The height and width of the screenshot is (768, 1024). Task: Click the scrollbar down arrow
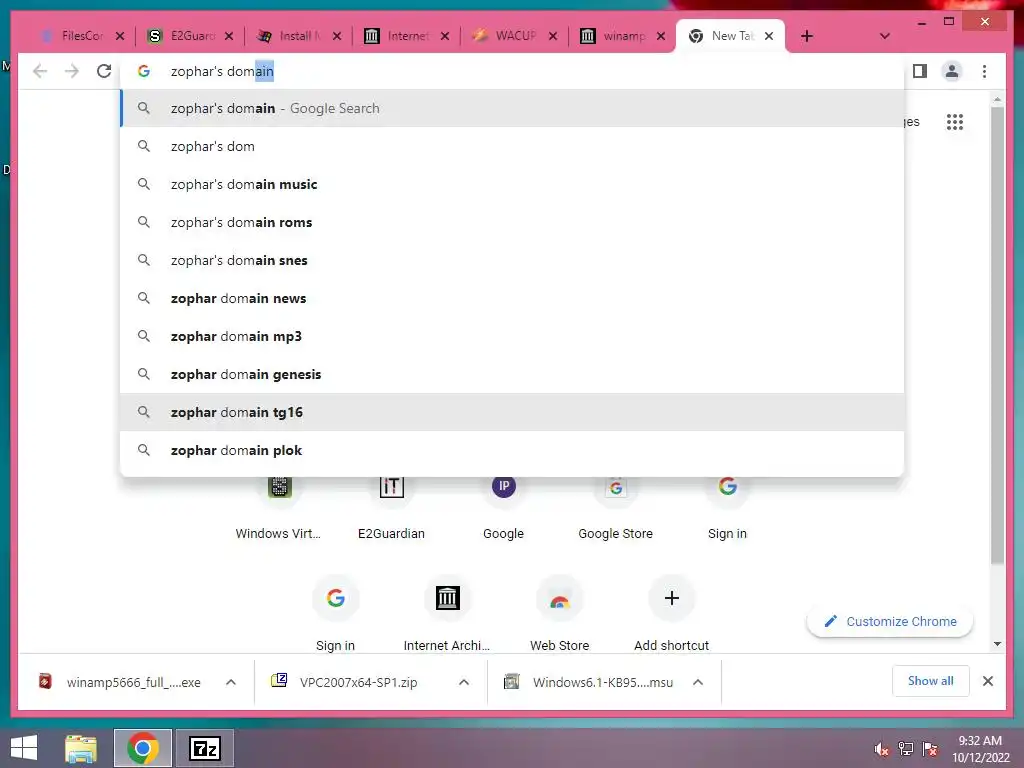997,644
